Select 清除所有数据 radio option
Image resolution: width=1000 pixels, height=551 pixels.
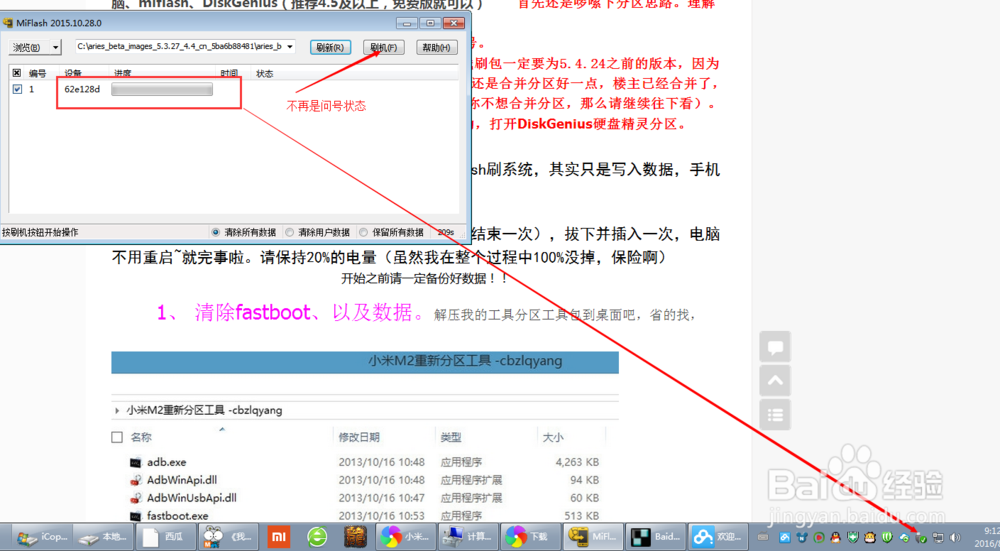coord(244,232)
